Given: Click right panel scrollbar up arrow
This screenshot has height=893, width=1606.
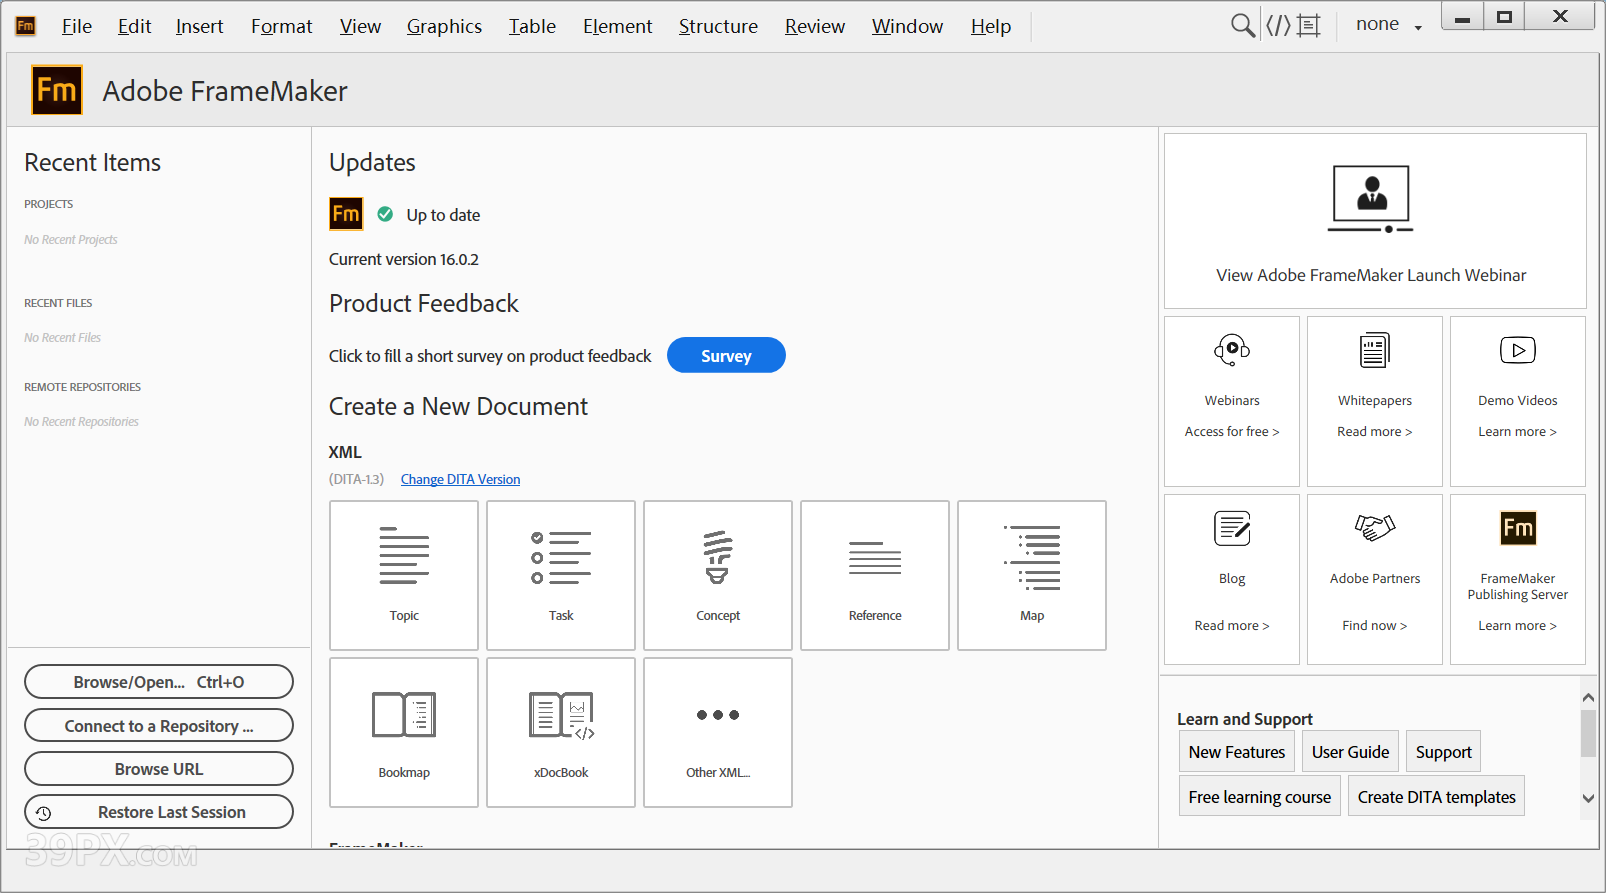Looking at the screenshot, I should tap(1588, 697).
